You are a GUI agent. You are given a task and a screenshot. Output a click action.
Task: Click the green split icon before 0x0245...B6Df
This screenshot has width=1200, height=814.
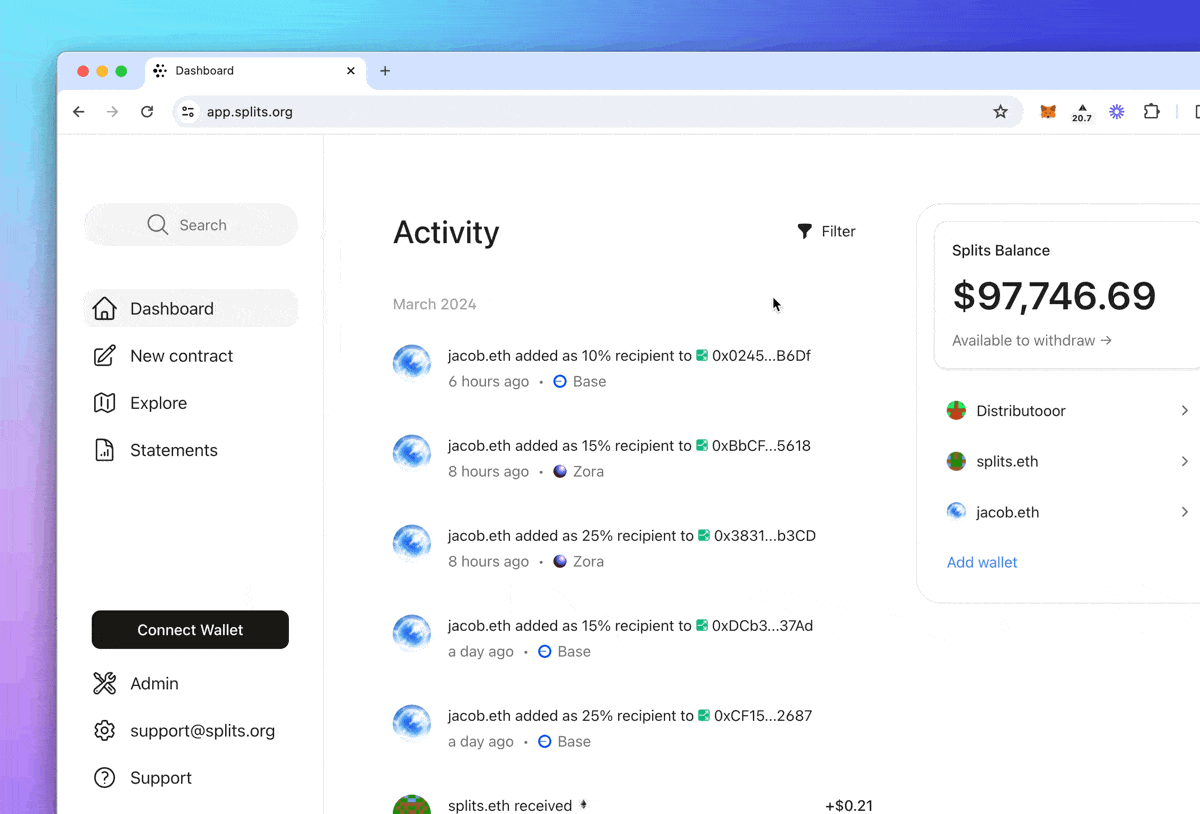tap(702, 356)
